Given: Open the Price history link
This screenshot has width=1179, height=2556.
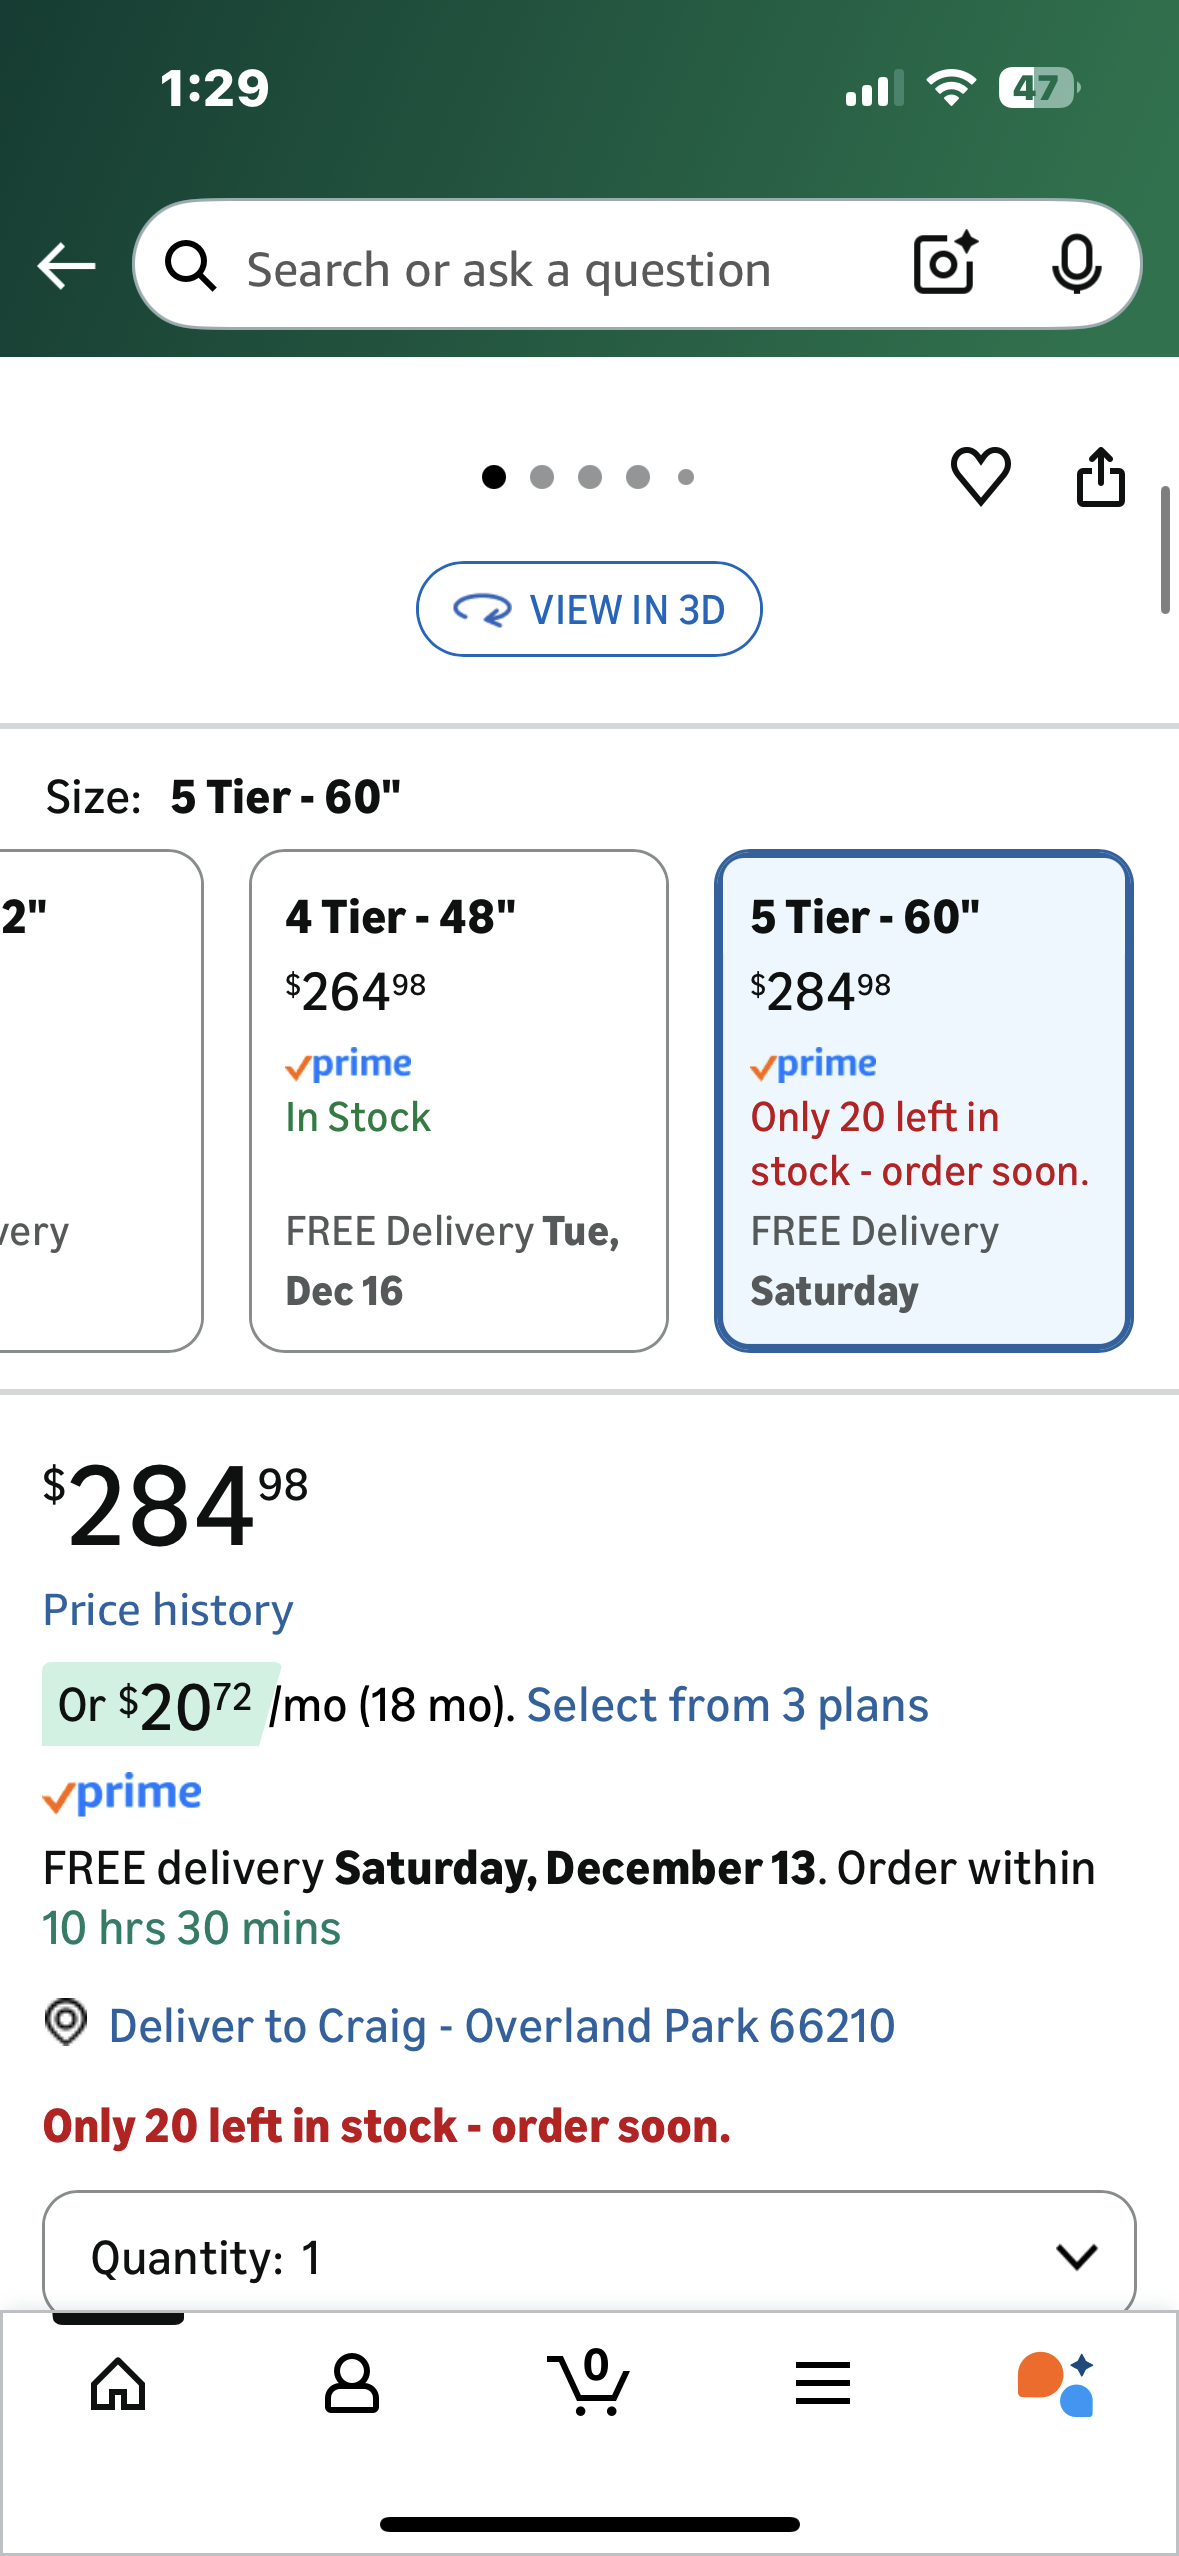Looking at the screenshot, I should (x=168, y=1610).
